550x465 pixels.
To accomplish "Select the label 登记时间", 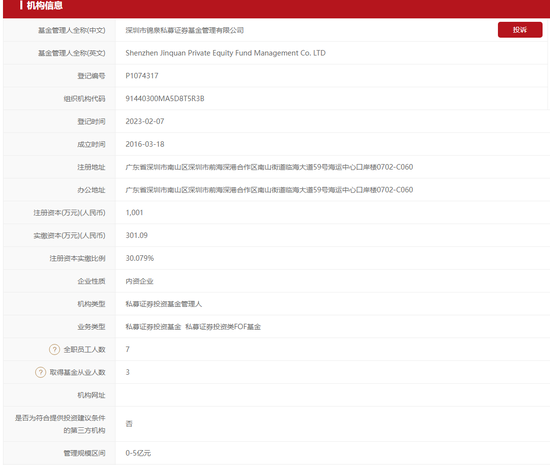I will tap(91, 122).
